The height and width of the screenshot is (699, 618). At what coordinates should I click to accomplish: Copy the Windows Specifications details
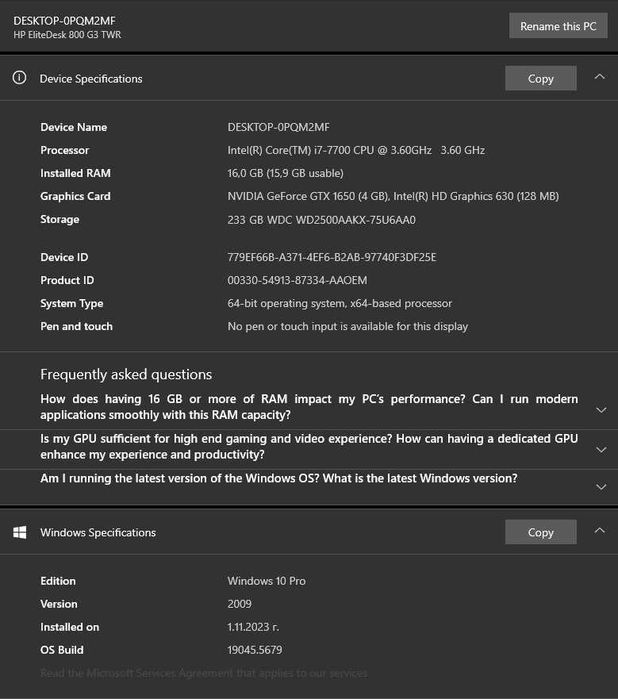pos(540,532)
